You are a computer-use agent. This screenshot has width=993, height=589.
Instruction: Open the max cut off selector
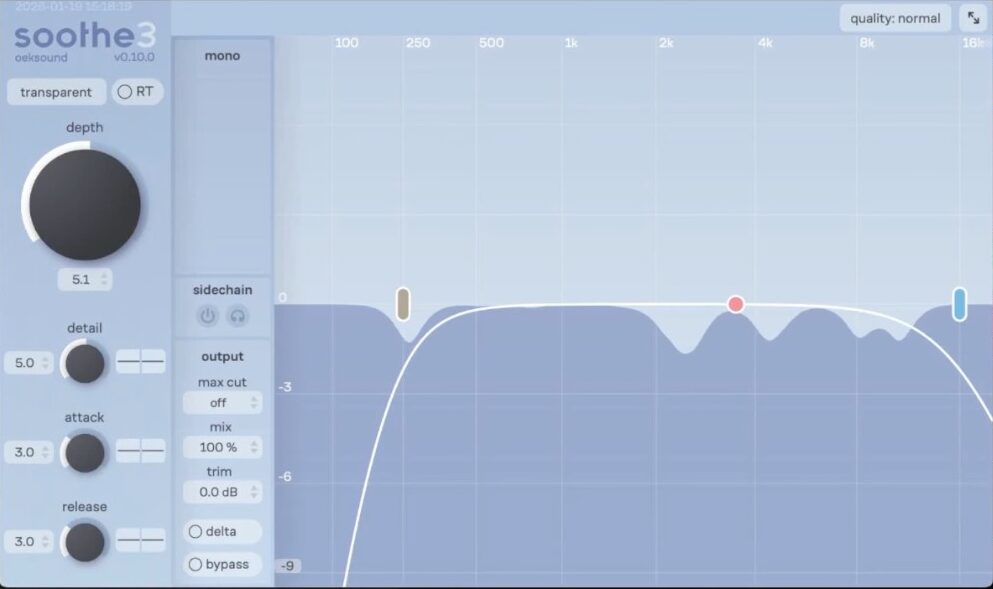click(x=222, y=403)
